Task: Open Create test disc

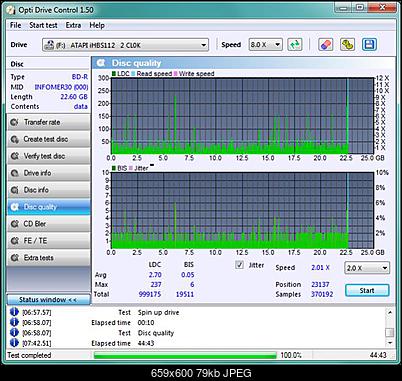Action: (x=49, y=139)
